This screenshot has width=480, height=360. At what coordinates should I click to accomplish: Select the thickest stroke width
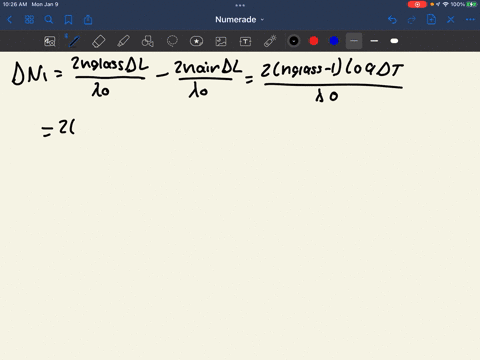[x=394, y=41]
